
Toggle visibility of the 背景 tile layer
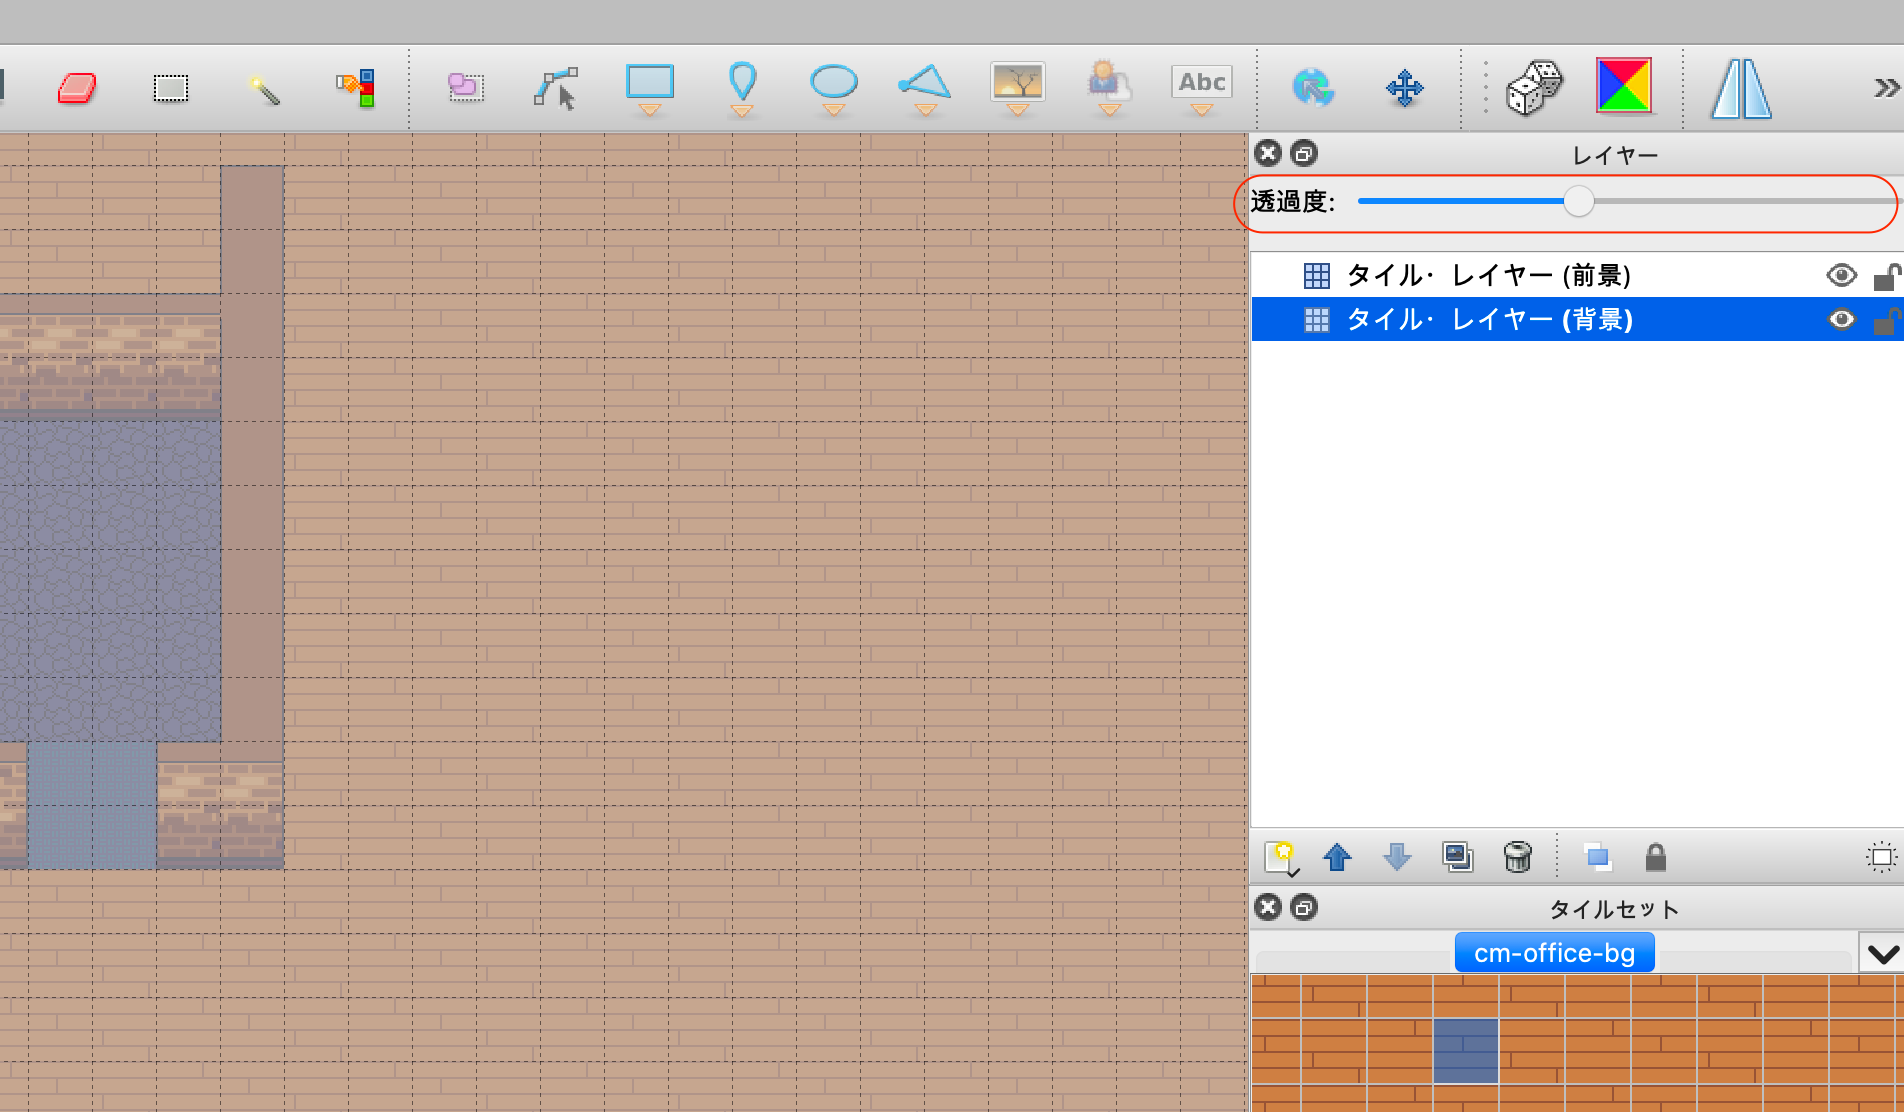1841,319
